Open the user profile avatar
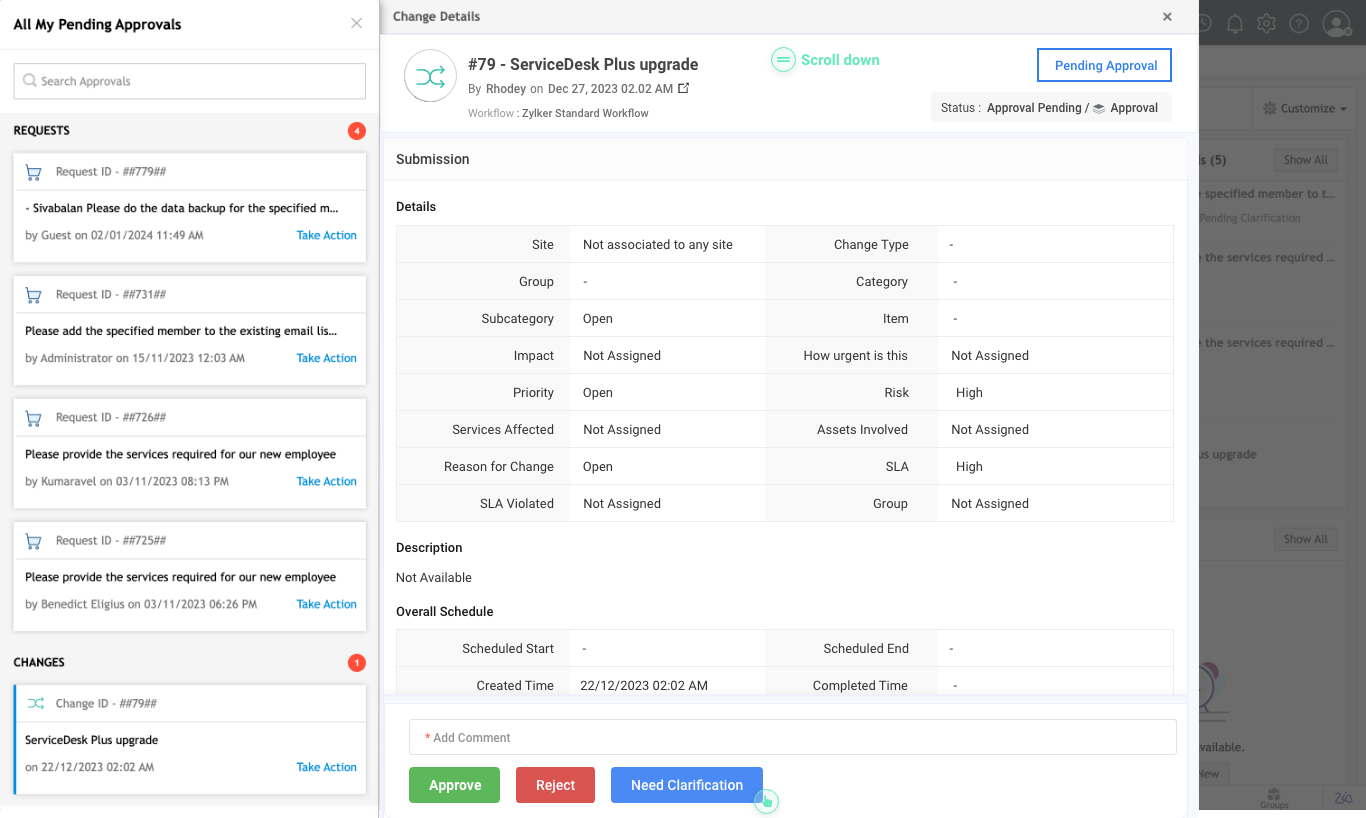Viewport: 1366px width, 818px height. 1336,24
